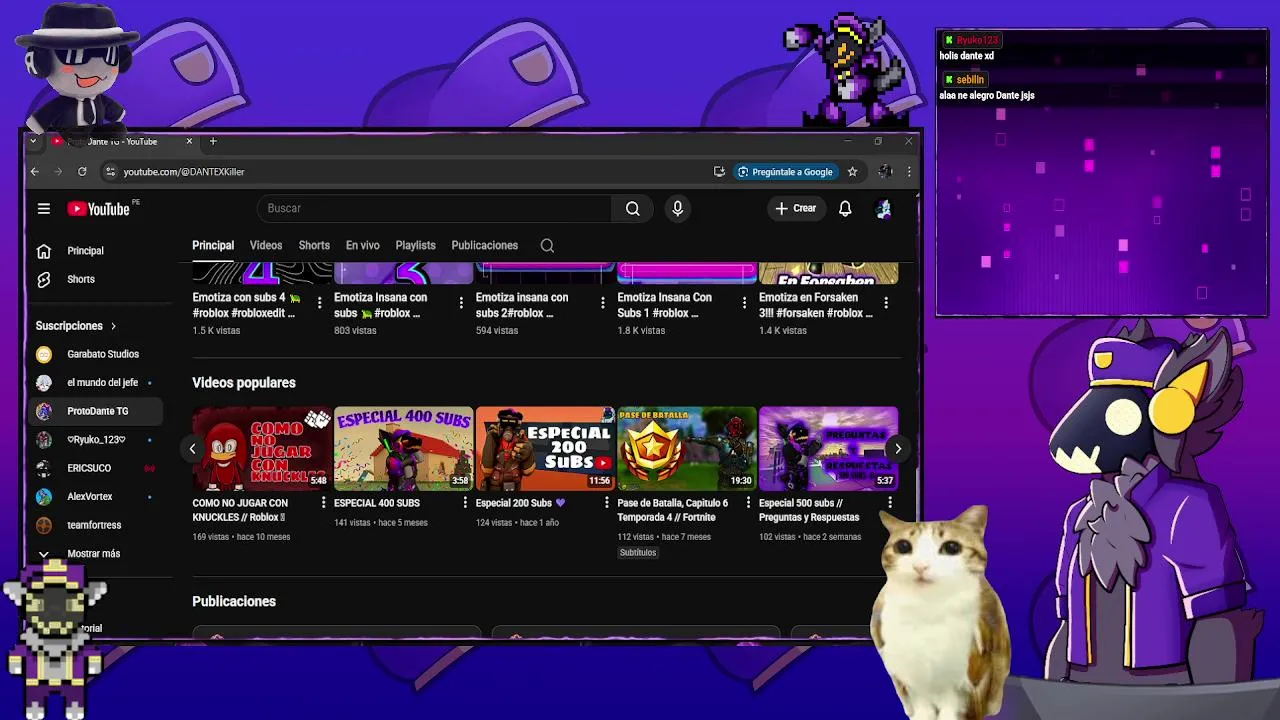Open options for Emotiza en Forsaken 3
The image size is (1280, 720).
pos(886,302)
